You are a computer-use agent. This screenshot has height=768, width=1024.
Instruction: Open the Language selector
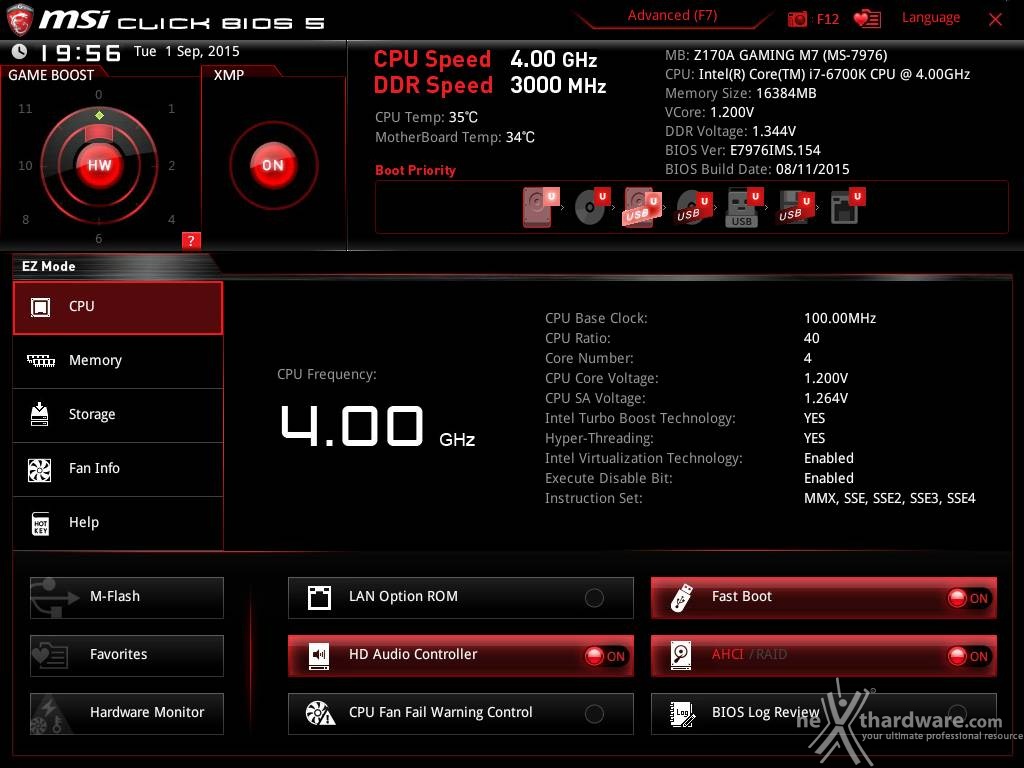[931, 18]
